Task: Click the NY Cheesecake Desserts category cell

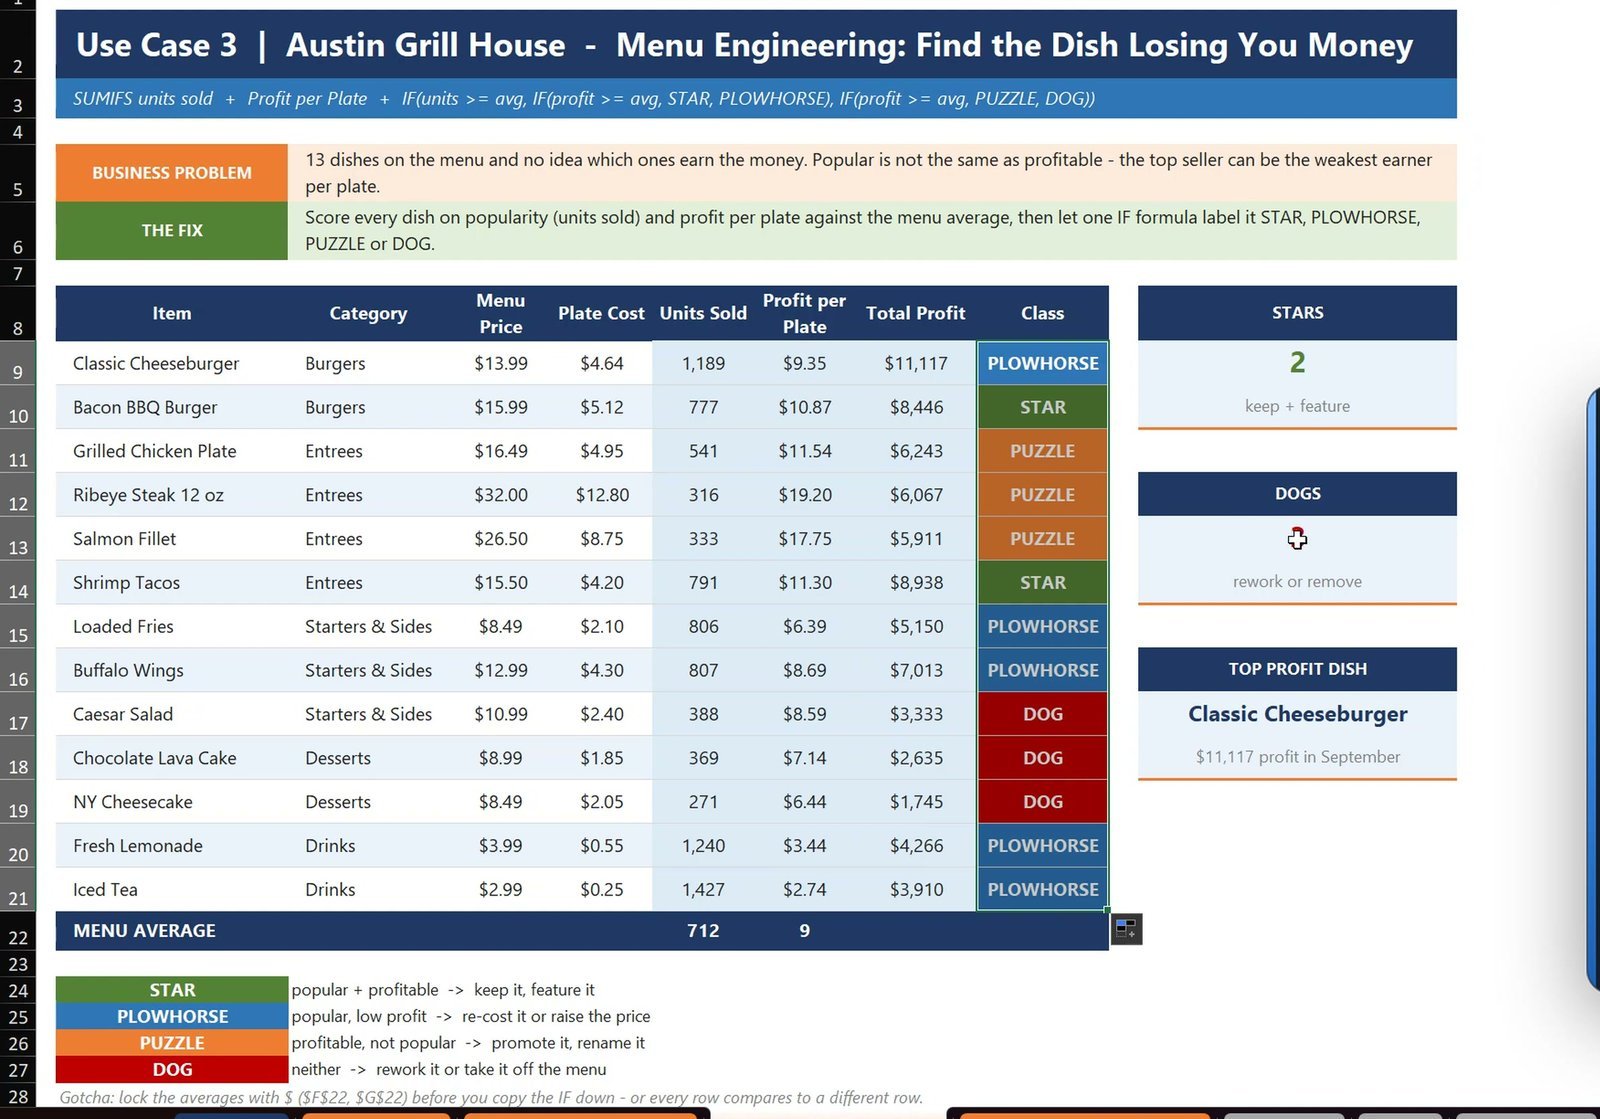Action: (x=368, y=802)
